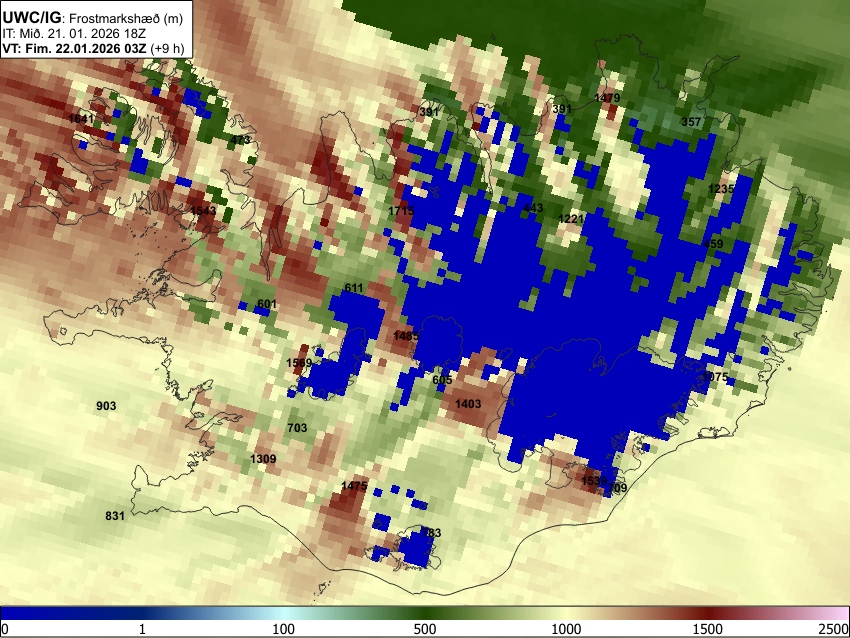Image resolution: width=850 pixels, height=638 pixels.
Task: Click the 1475 value on the map
Action: [354, 486]
